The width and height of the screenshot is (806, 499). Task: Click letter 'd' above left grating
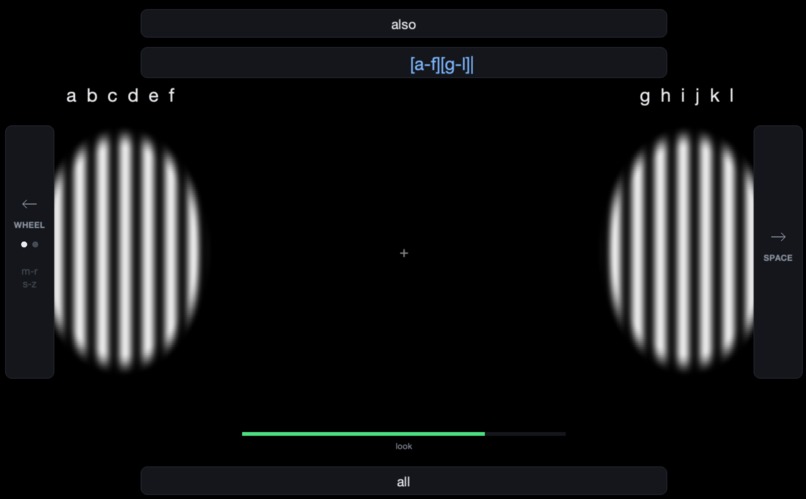133,95
